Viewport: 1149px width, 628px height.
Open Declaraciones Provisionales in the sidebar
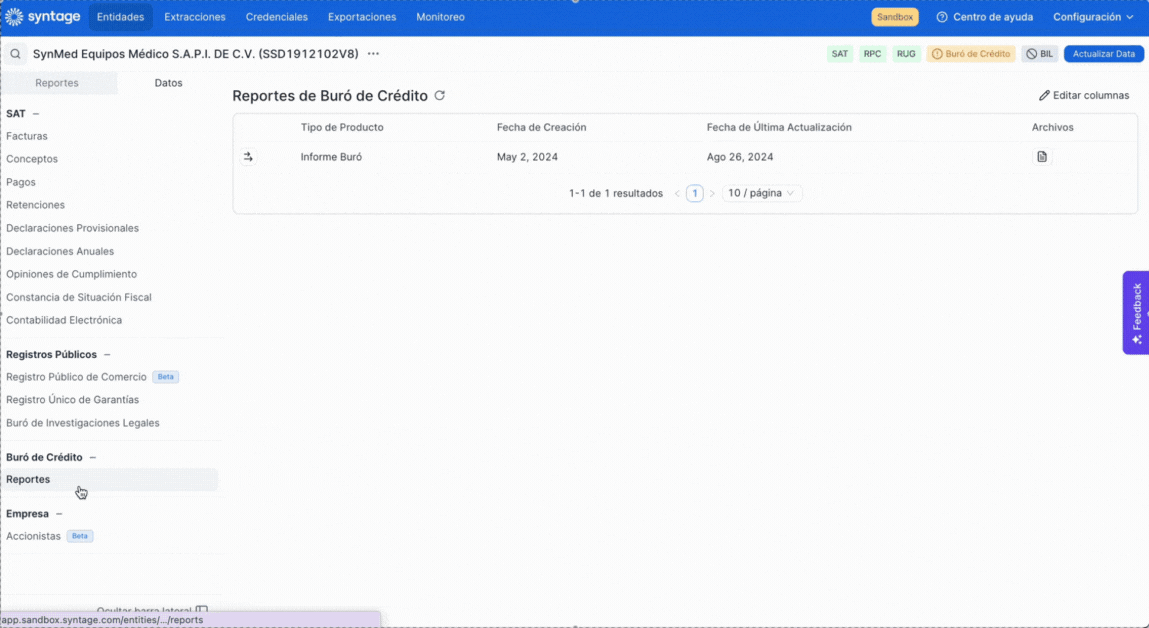tap(73, 229)
